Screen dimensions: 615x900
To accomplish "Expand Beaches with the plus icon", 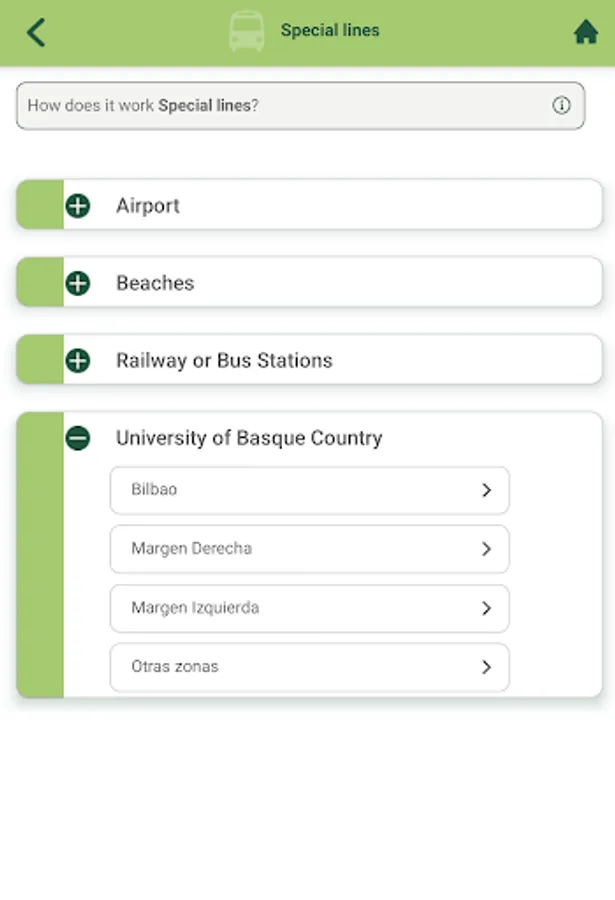I will 78,283.
